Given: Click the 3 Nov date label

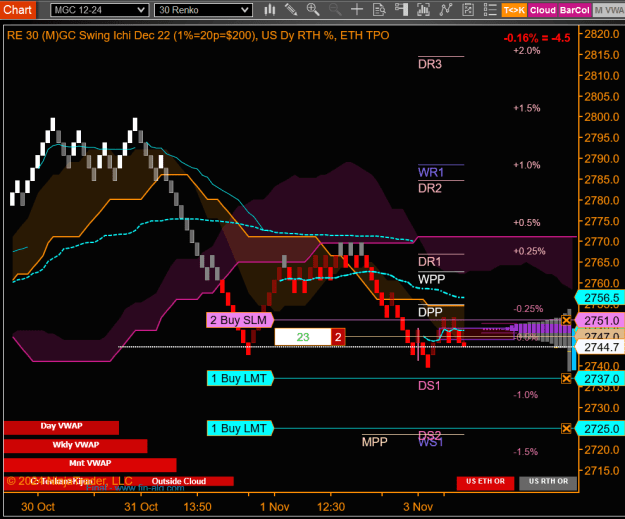Looking at the screenshot, I should [418, 507].
